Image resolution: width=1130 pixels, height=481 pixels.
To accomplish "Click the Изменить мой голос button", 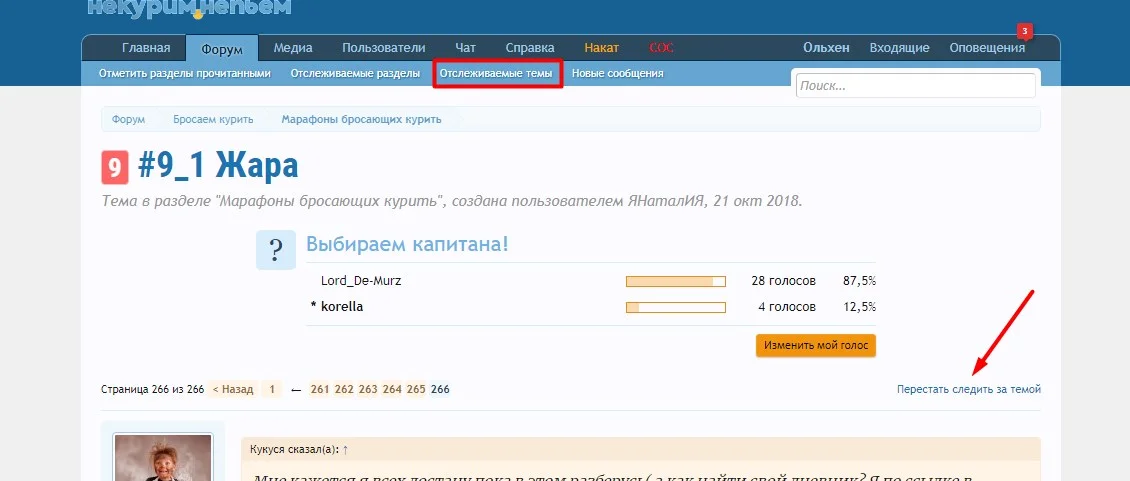I will pos(816,345).
